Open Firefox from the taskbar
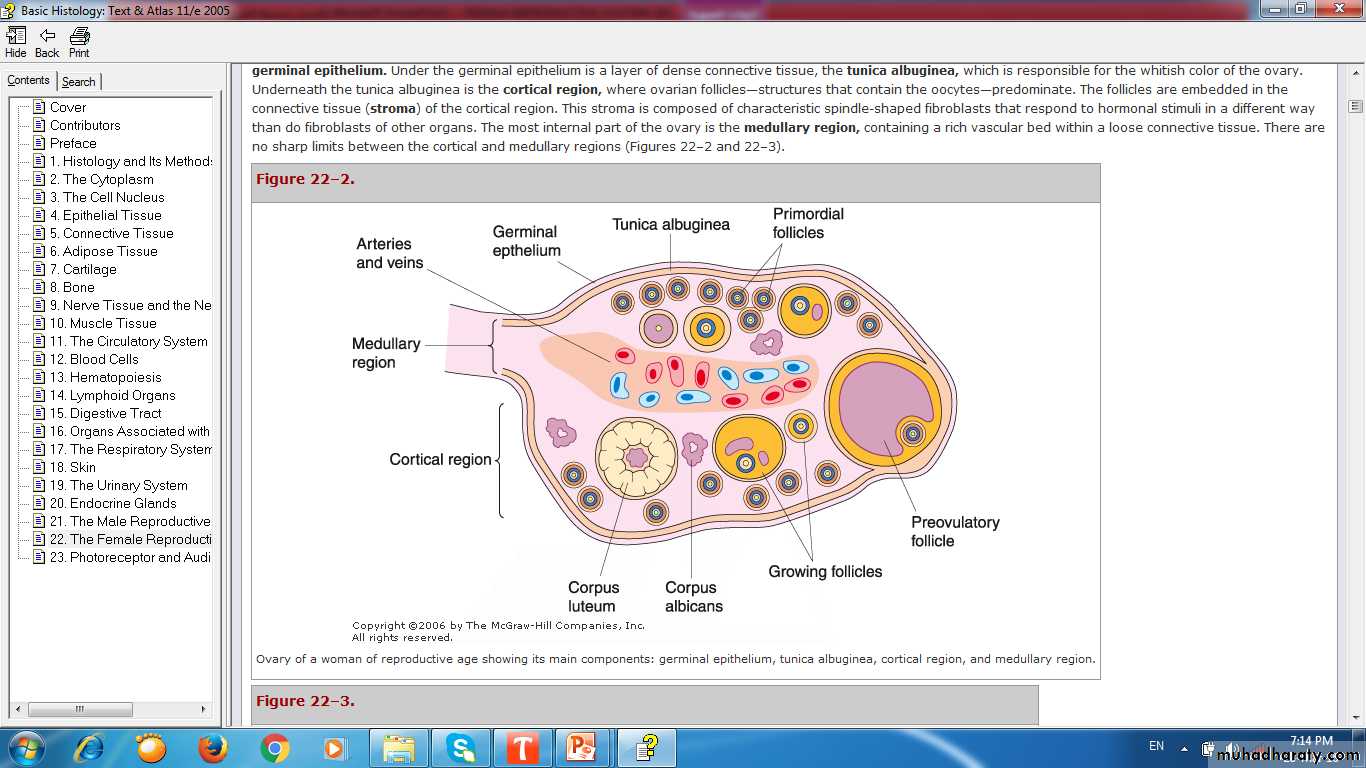1366x768 pixels. (x=212, y=748)
